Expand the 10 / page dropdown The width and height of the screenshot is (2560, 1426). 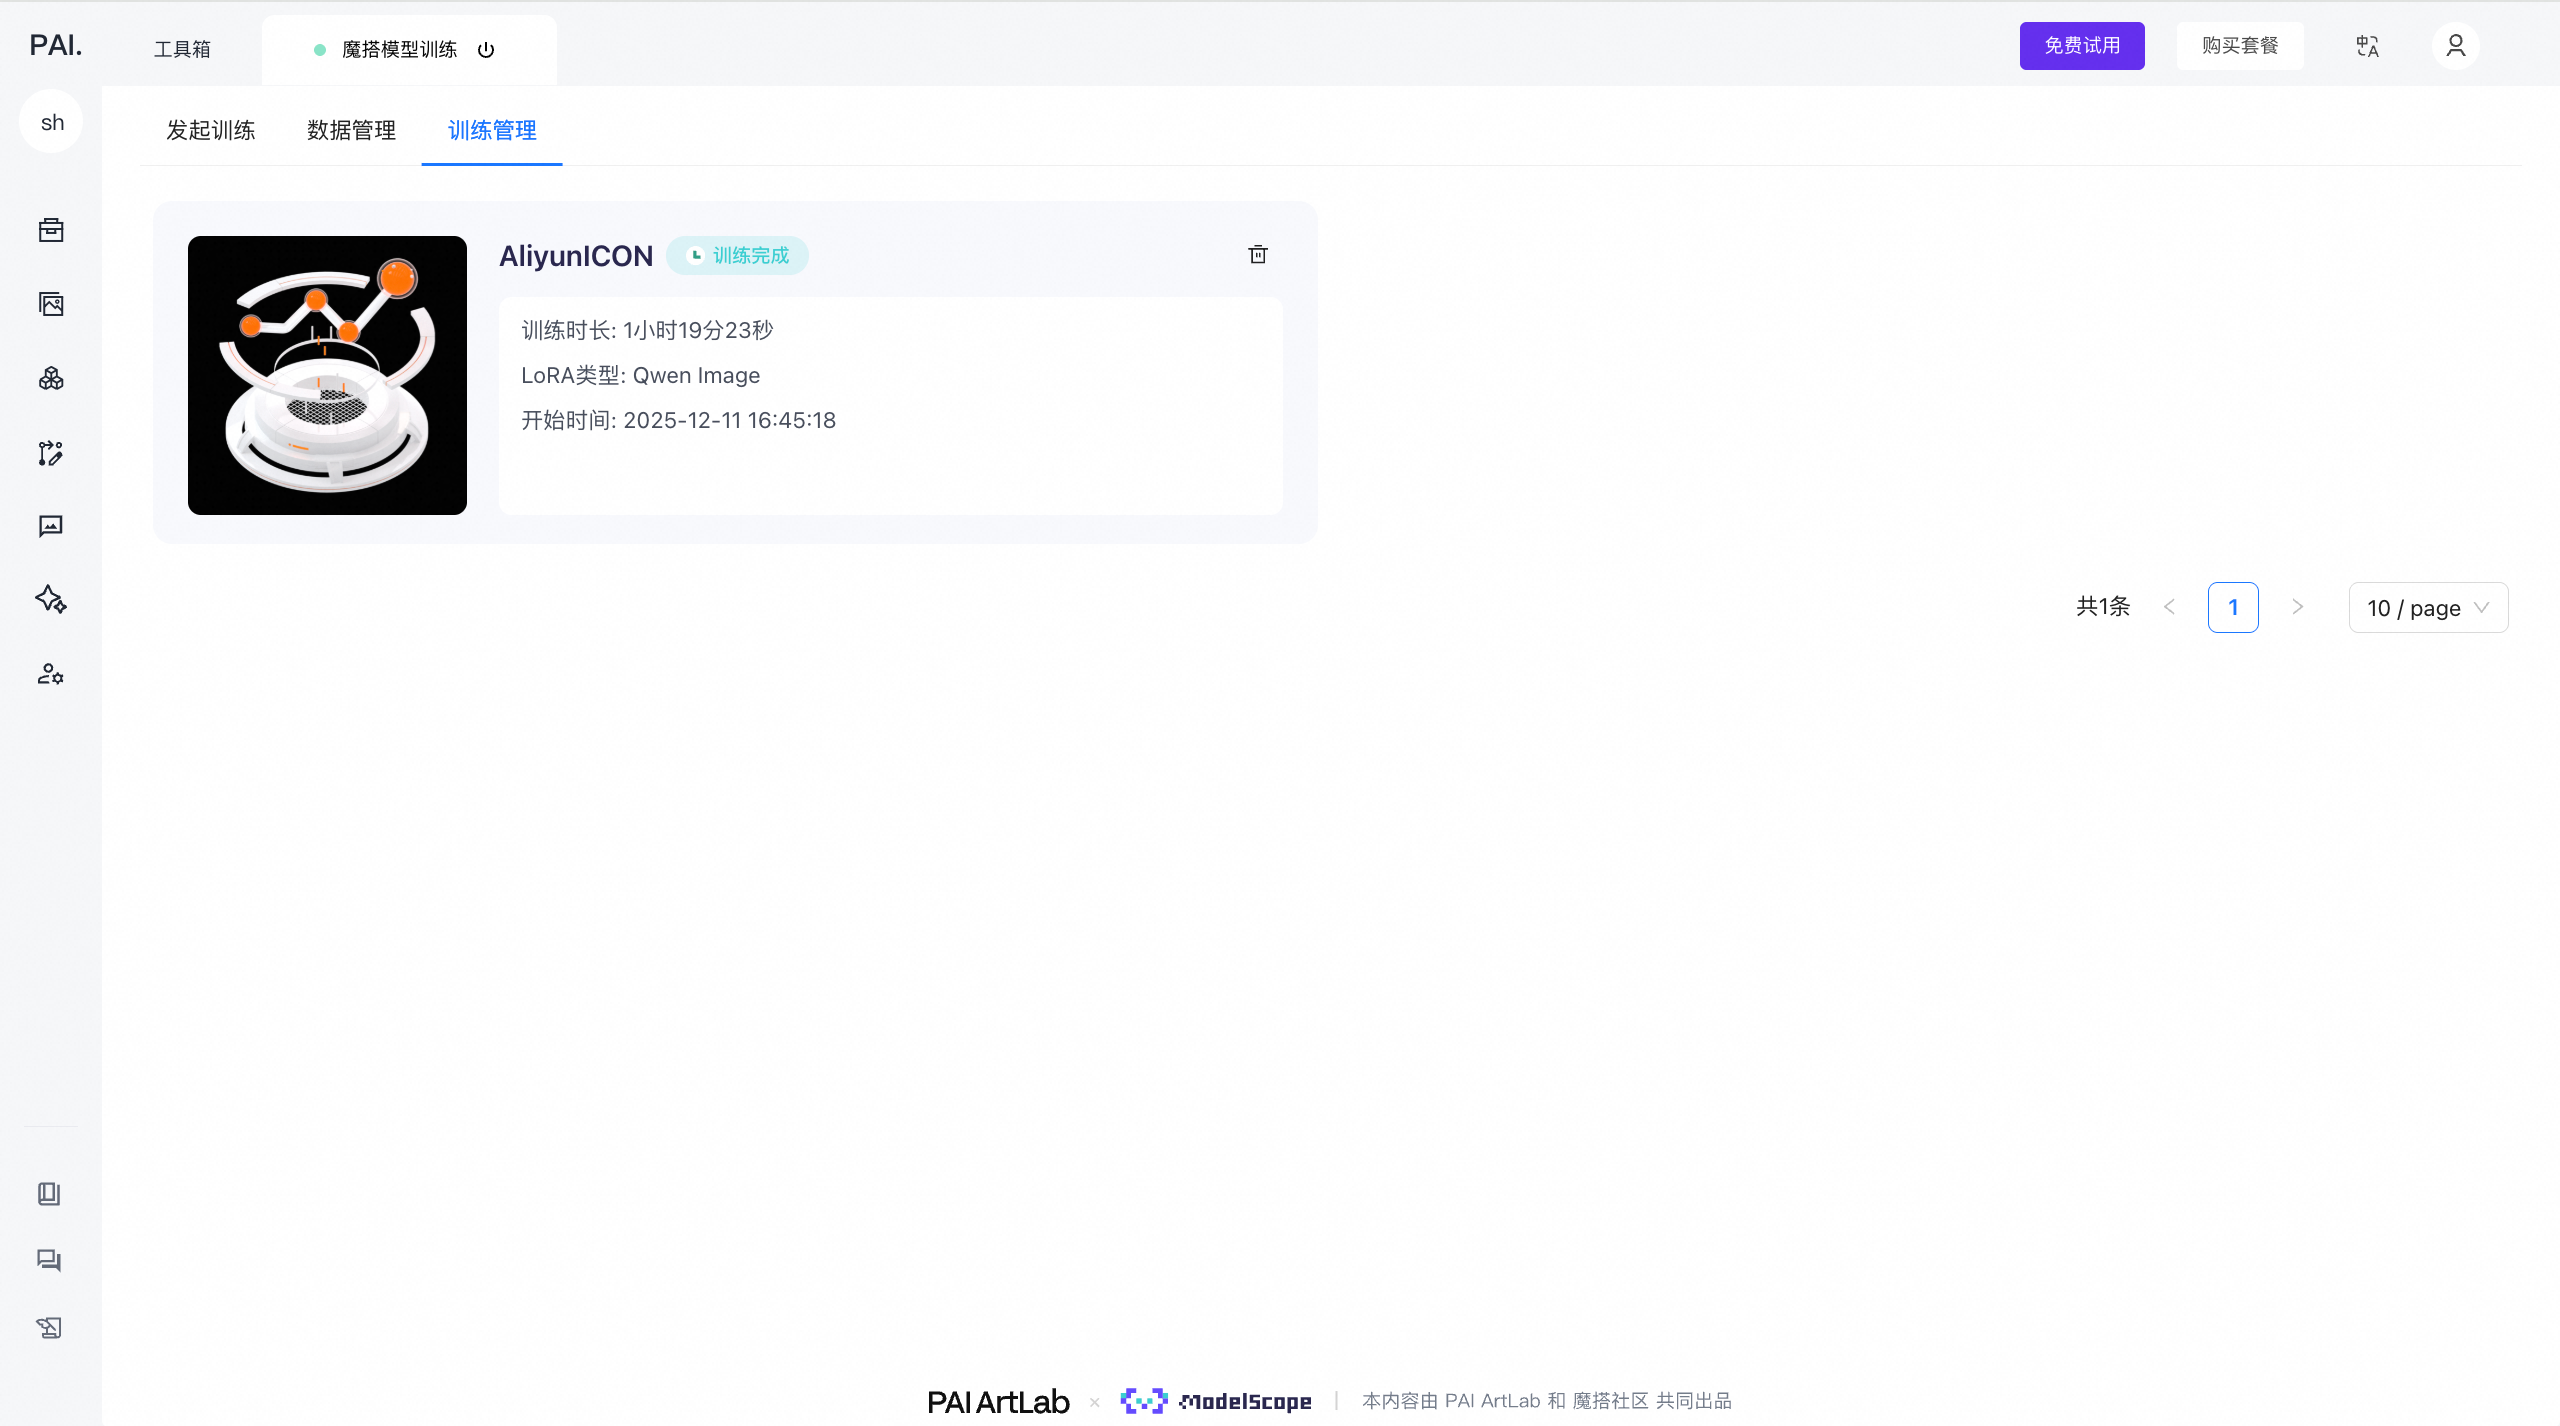point(2427,608)
